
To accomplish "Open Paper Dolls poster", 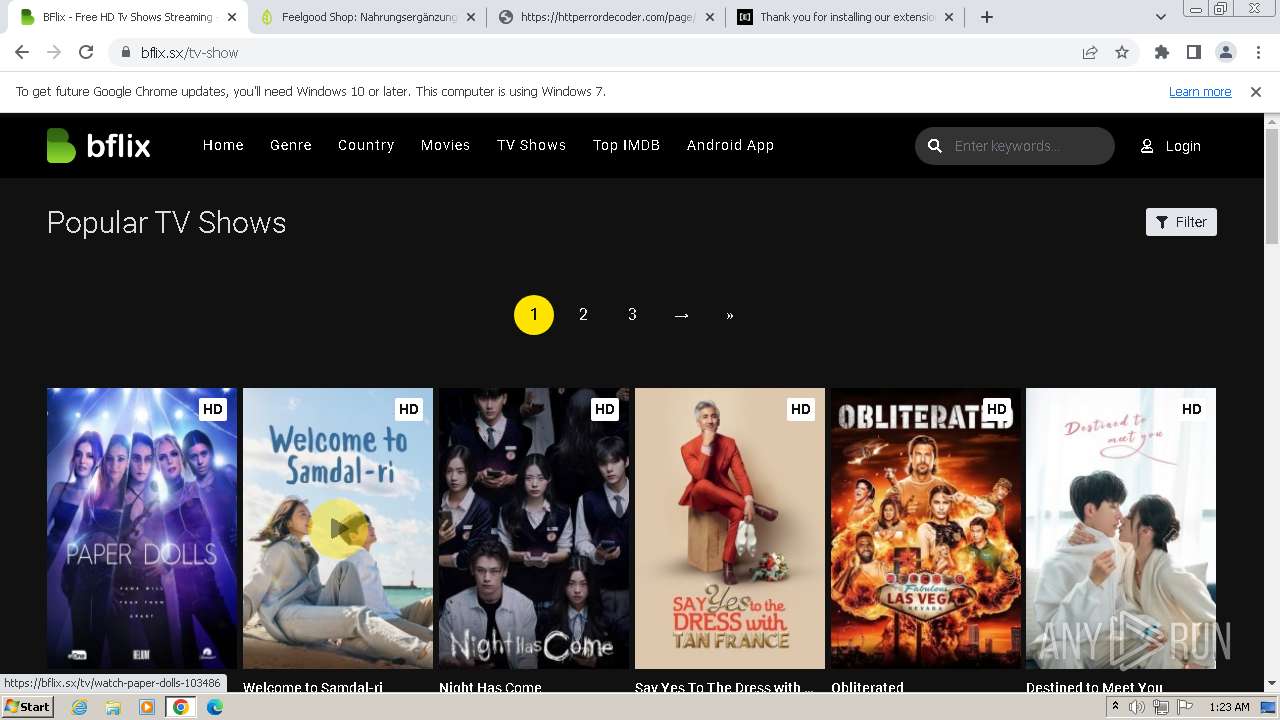I will [x=142, y=528].
